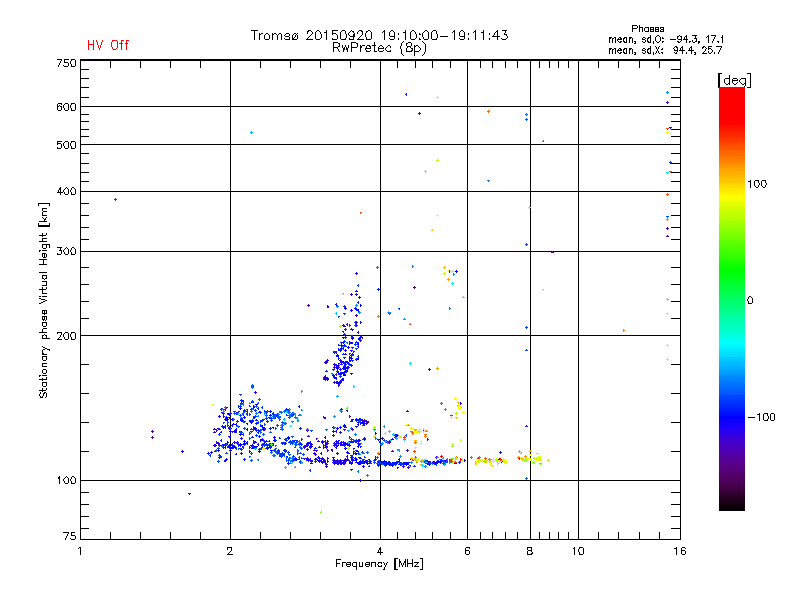
Task: Click the x-axis label 6 MHz
Action: coord(467,551)
